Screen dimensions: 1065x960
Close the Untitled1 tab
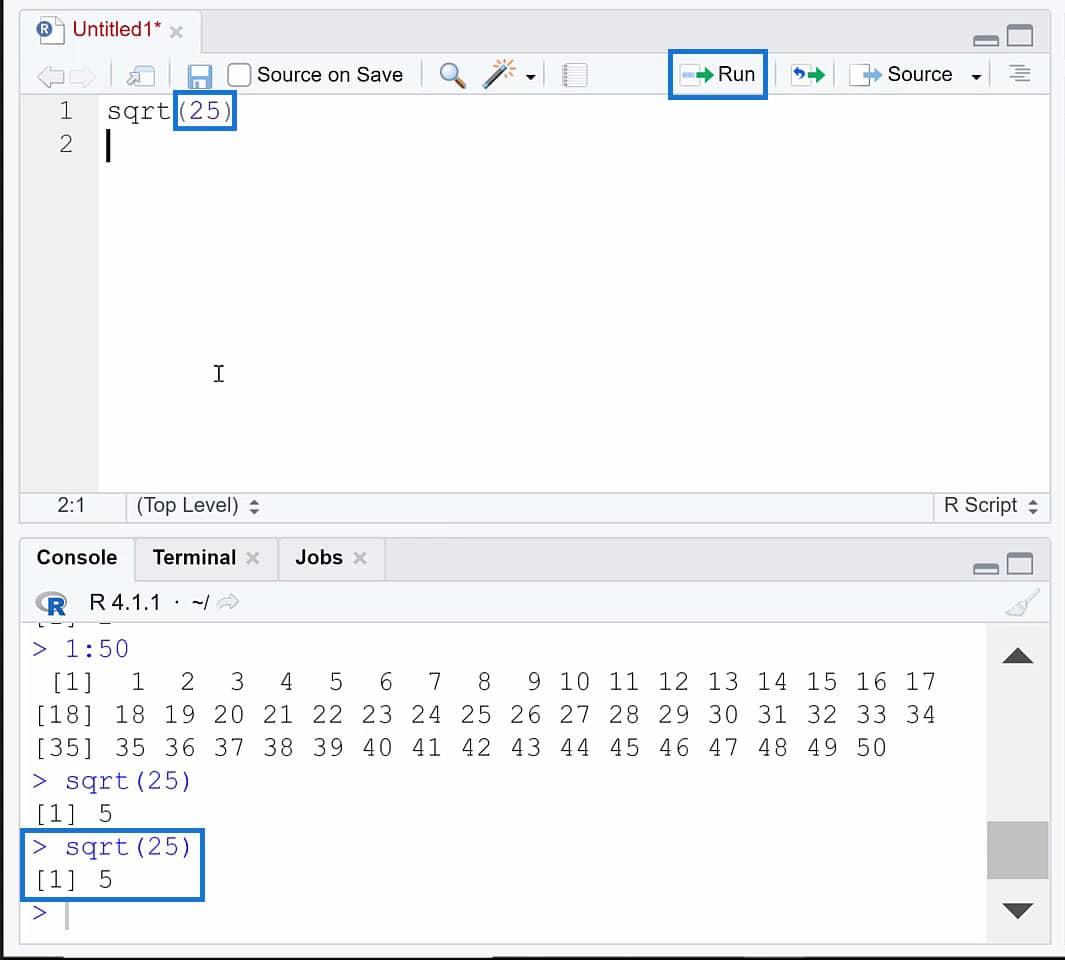pyautogui.click(x=176, y=31)
